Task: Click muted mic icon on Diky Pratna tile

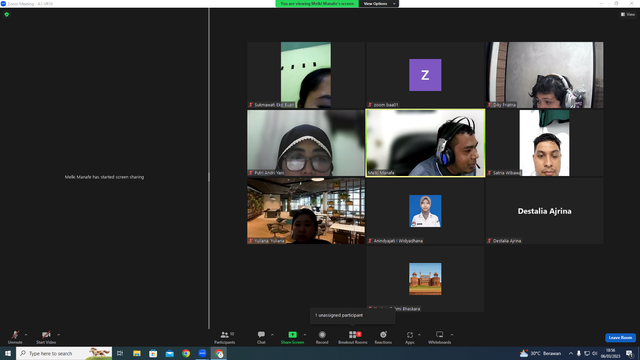Action: 489,105
